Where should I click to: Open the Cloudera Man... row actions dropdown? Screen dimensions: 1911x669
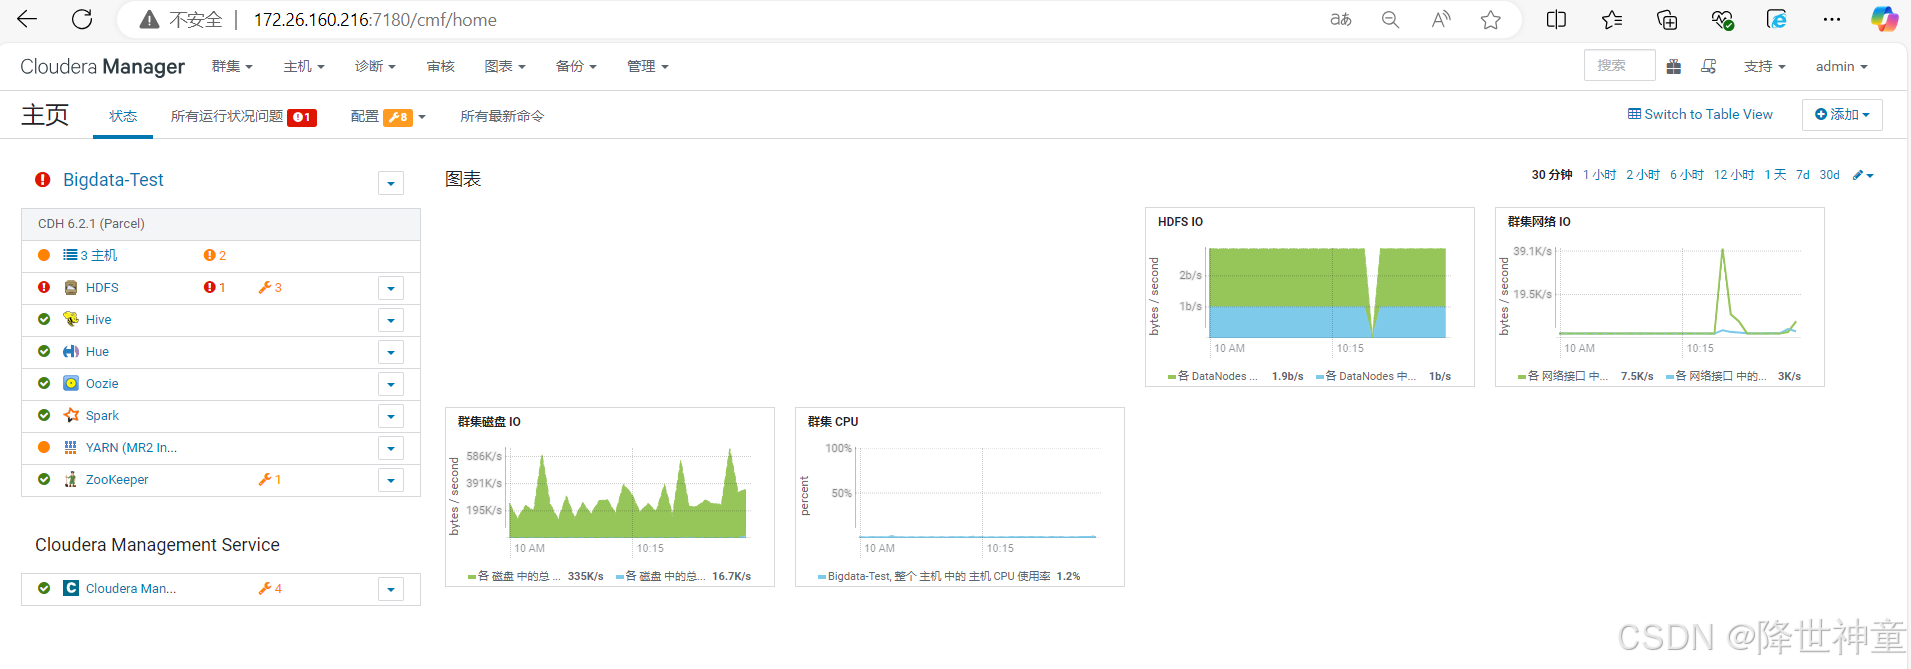(x=391, y=589)
